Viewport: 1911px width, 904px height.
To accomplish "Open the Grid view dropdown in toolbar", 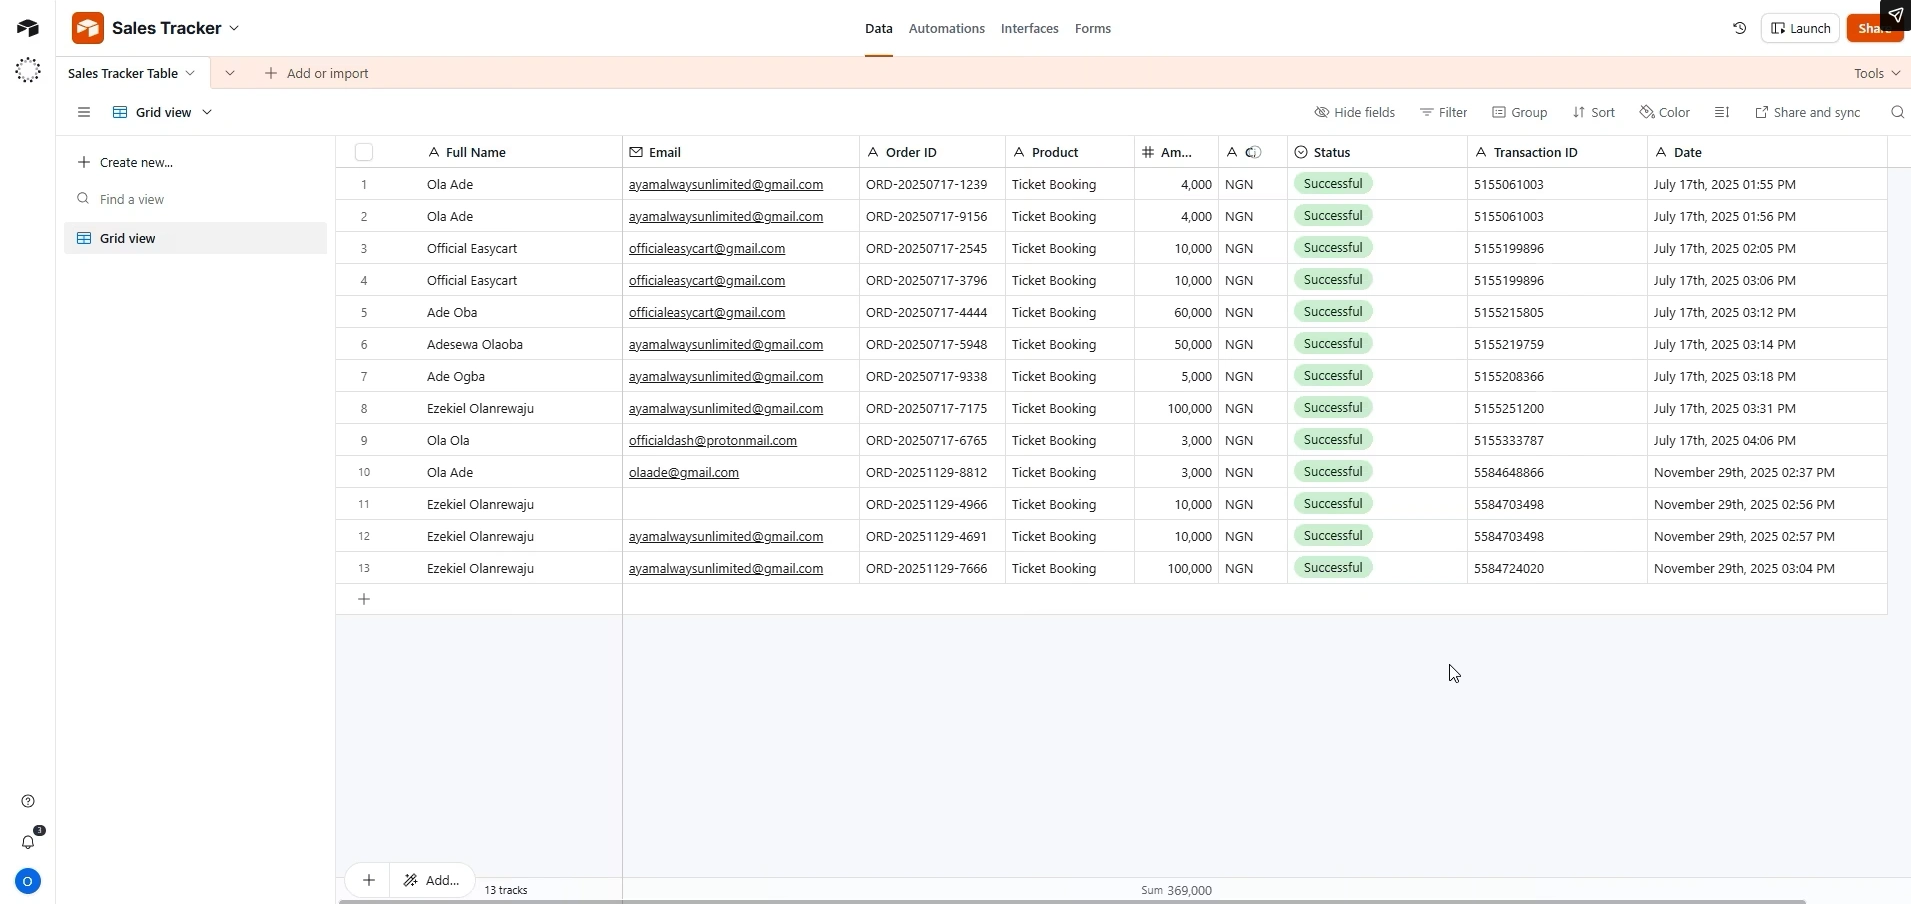I will [x=162, y=113].
